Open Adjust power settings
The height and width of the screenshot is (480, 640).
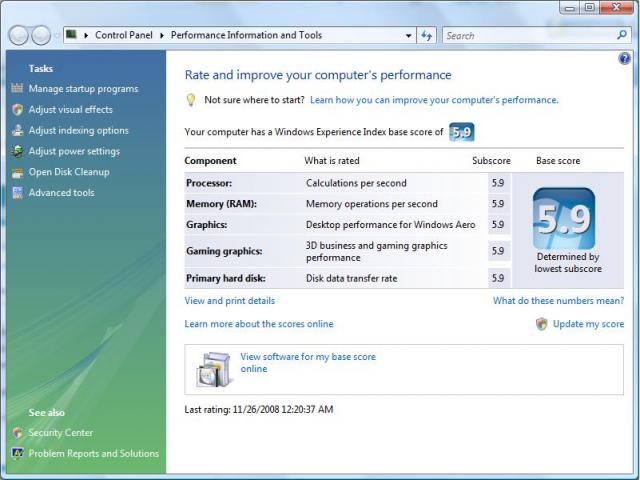tap(74, 151)
